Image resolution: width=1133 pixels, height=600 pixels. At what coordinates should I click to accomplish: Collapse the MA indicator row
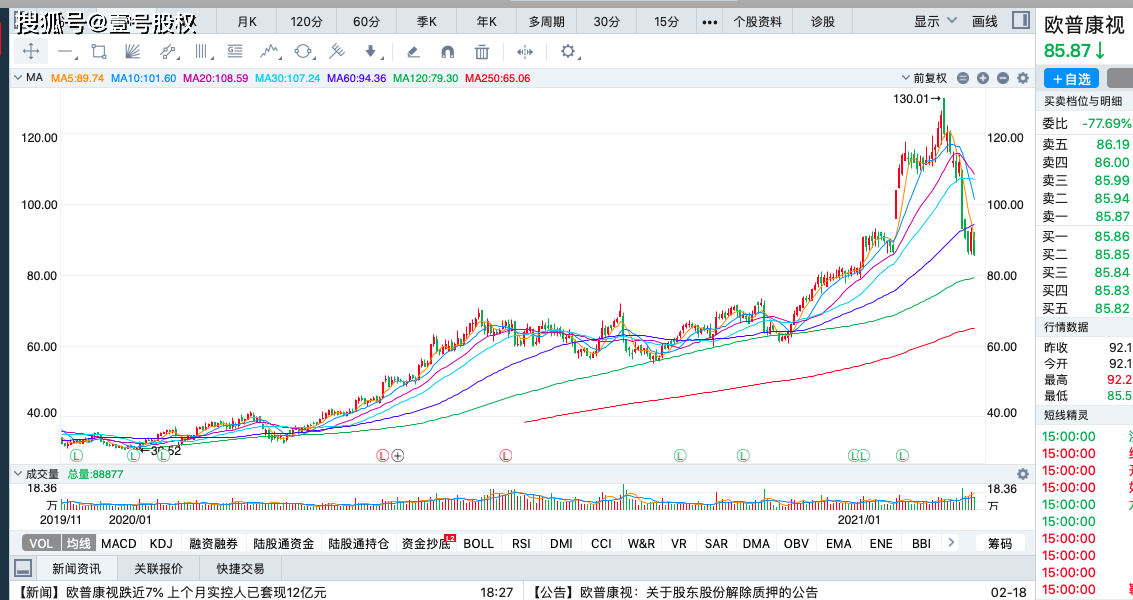[x=17, y=76]
